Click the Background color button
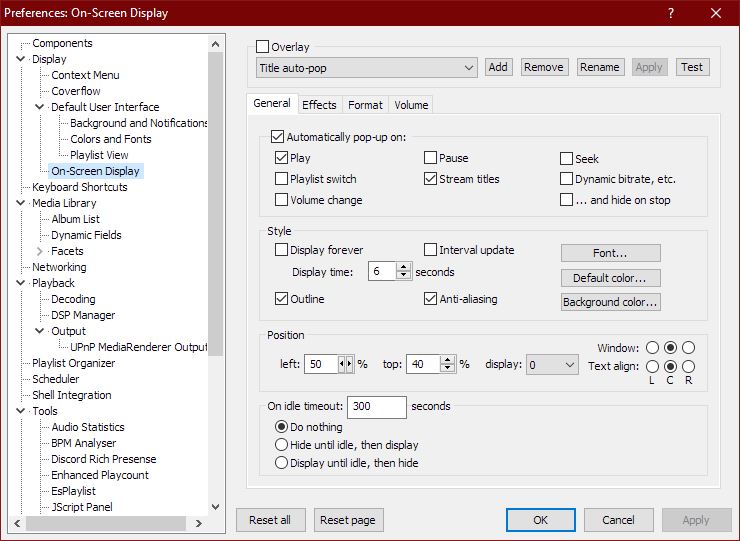Image resolution: width=740 pixels, height=541 pixels. [610, 302]
